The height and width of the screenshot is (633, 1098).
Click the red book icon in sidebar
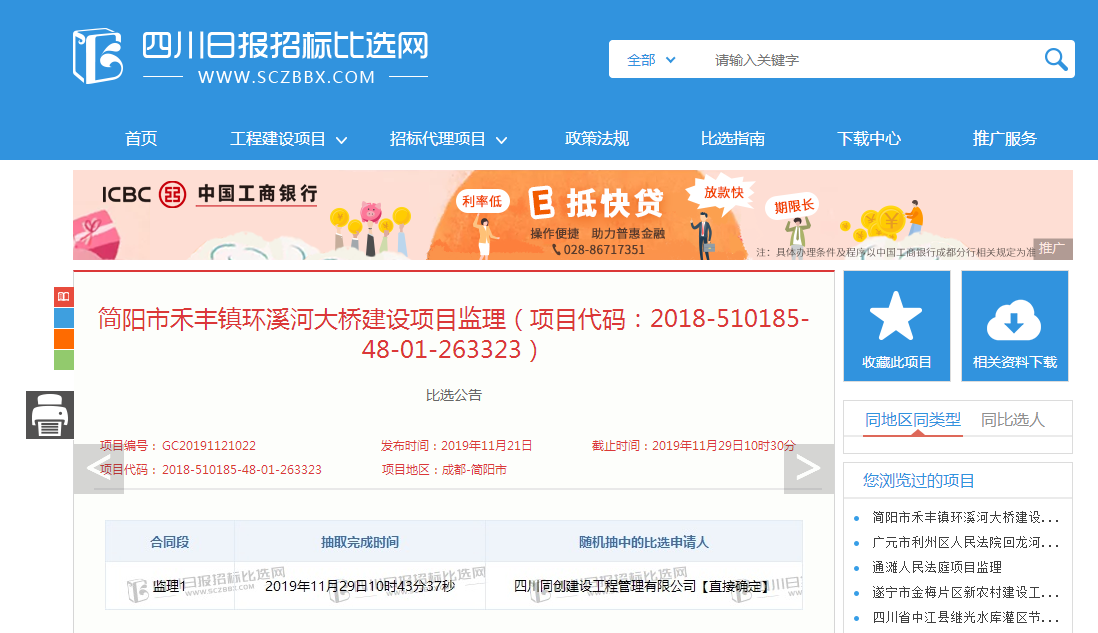point(64,297)
